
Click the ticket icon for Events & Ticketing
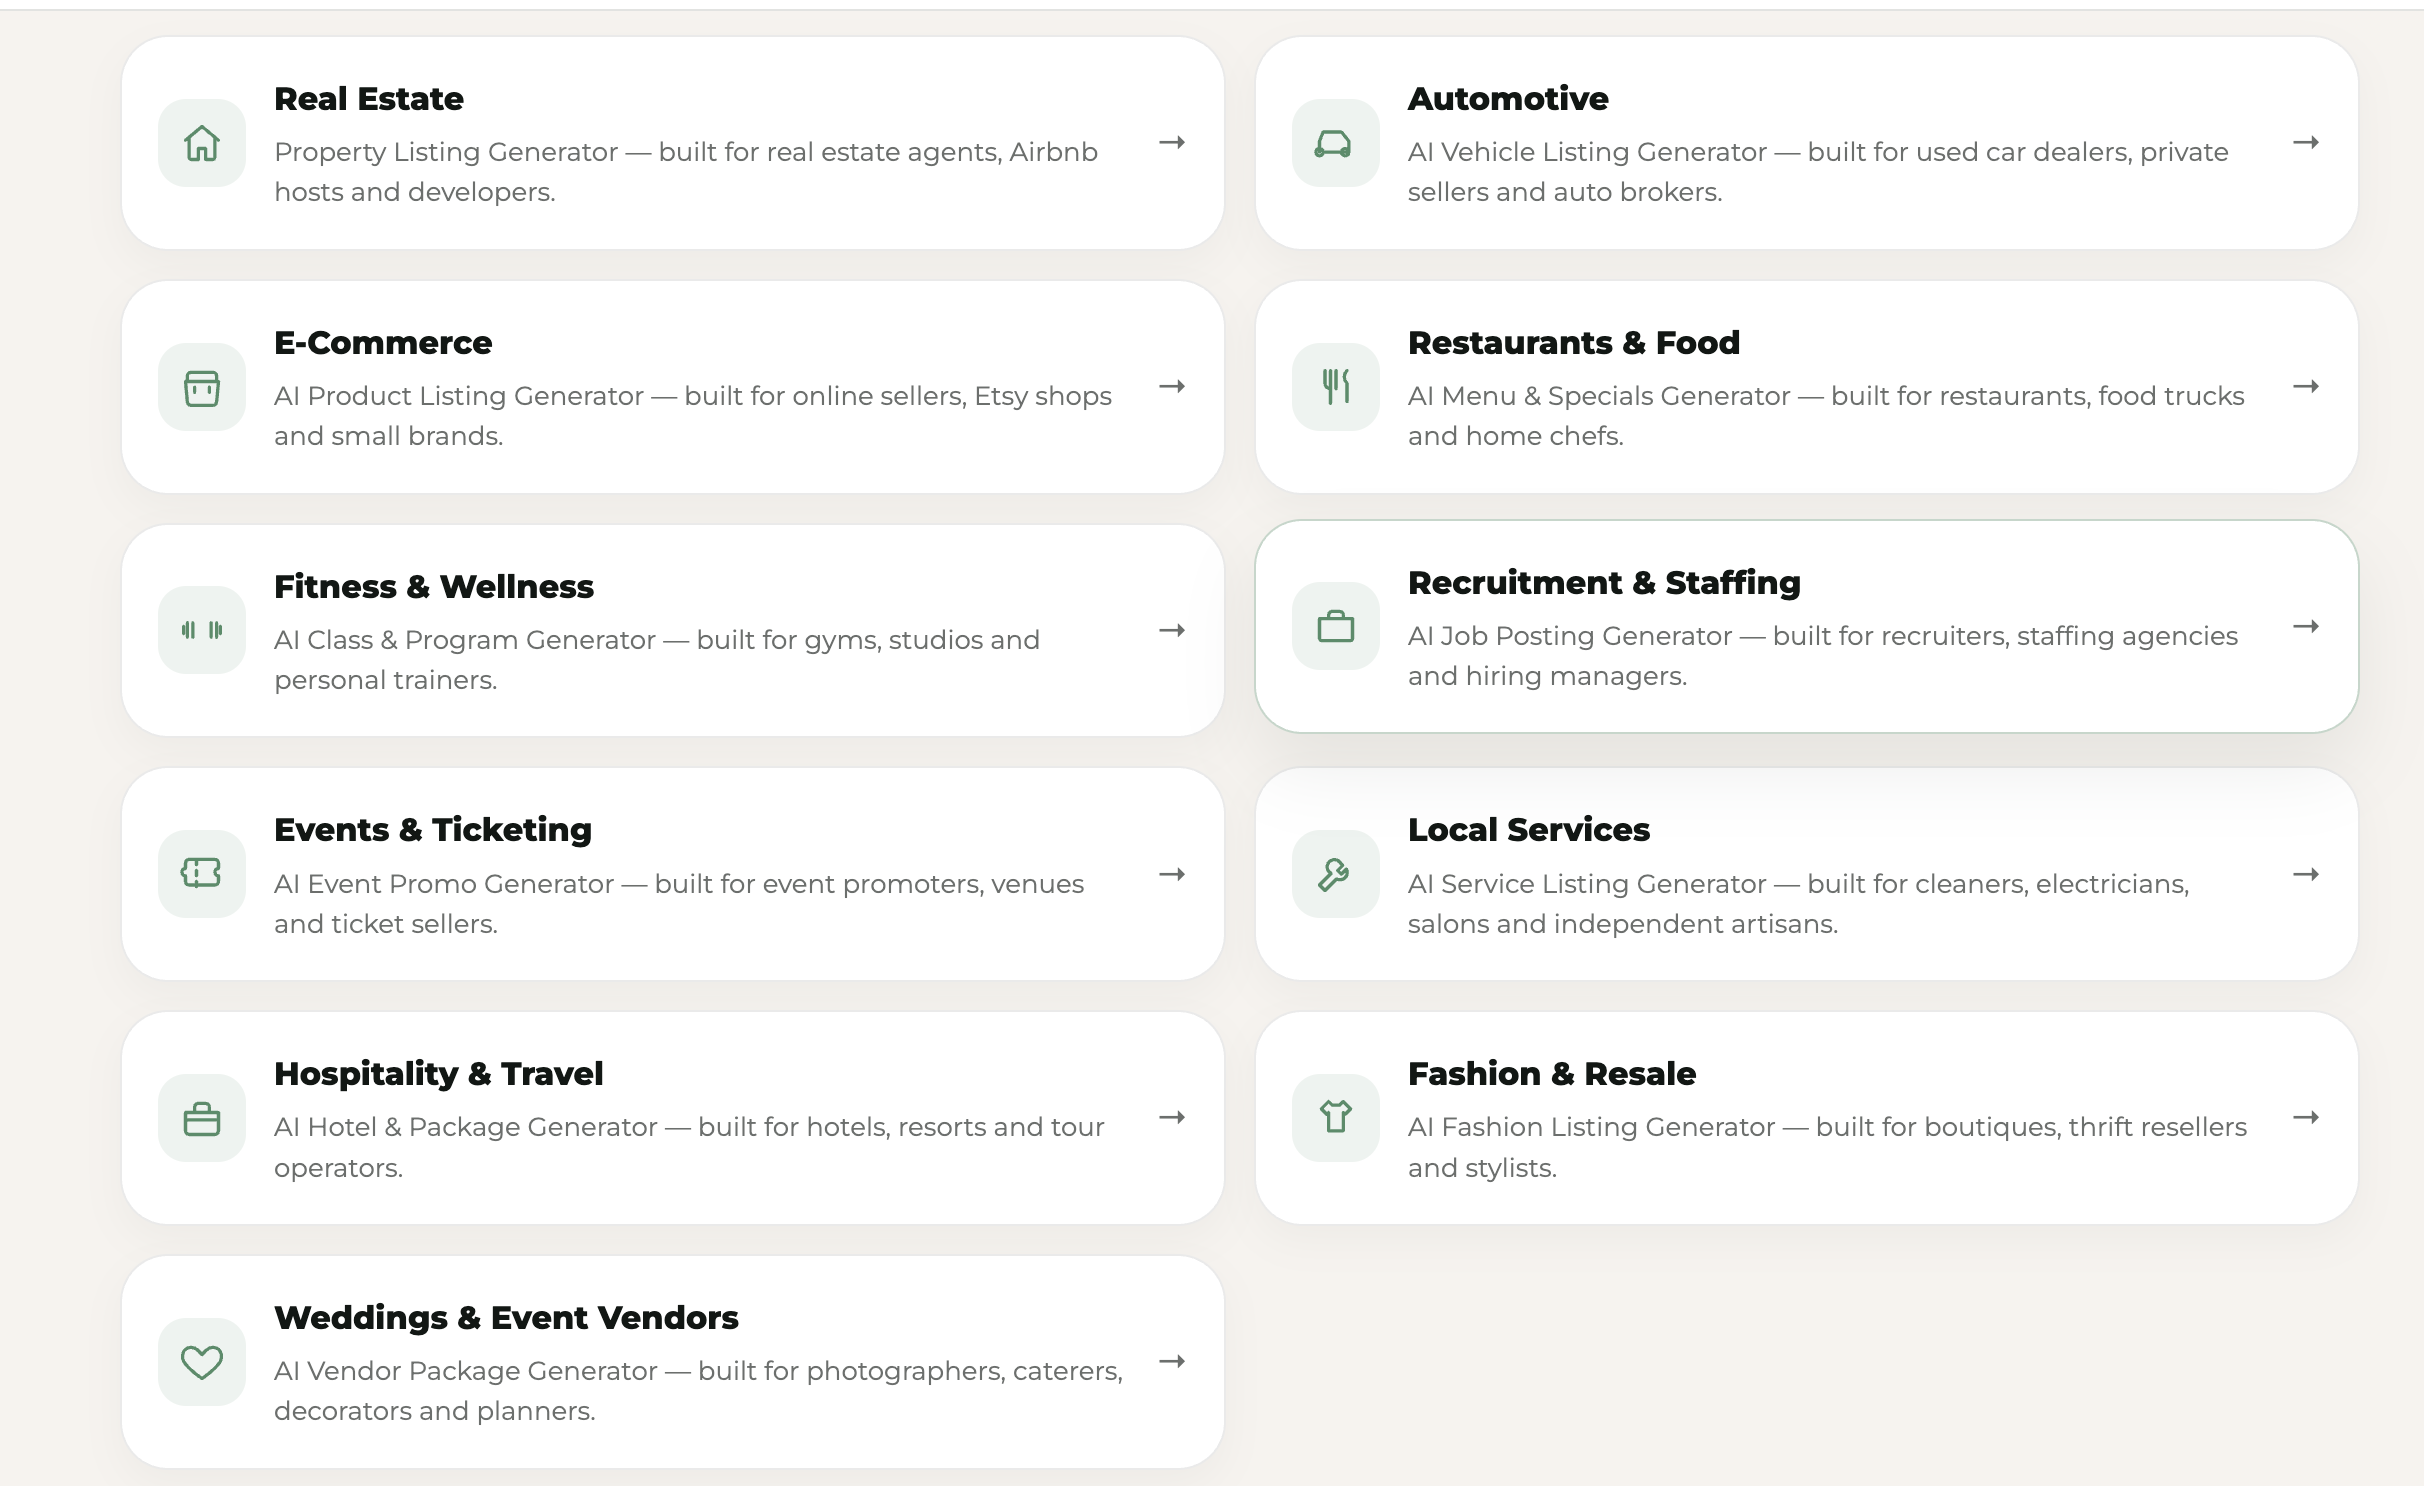(x=202, y=874)
